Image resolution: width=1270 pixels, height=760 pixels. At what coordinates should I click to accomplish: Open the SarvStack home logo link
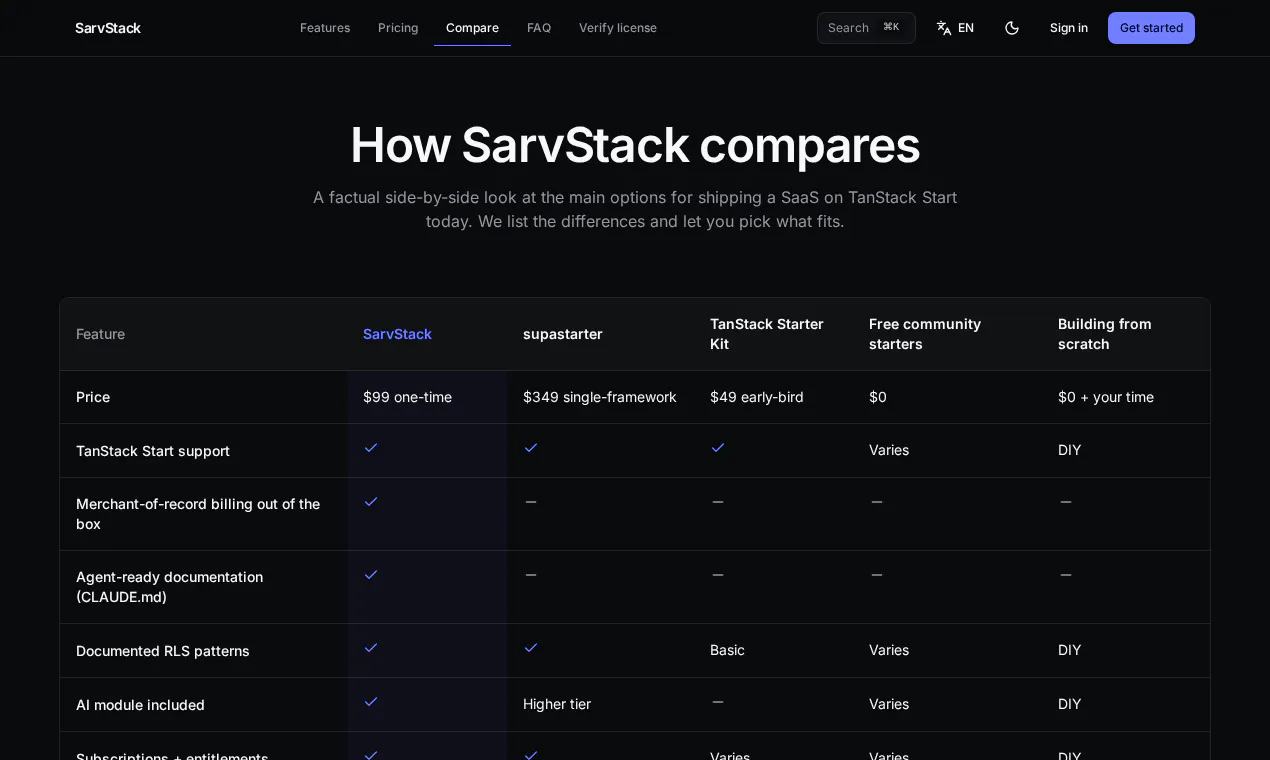pos(108,28)
